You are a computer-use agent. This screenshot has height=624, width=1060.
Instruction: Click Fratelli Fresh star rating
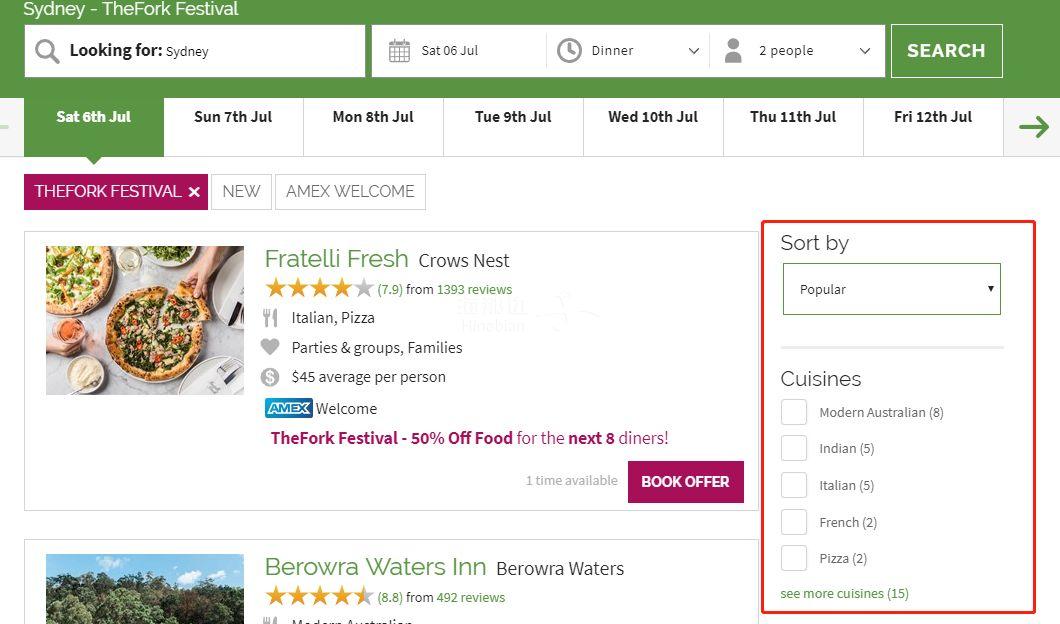(319, 289)
